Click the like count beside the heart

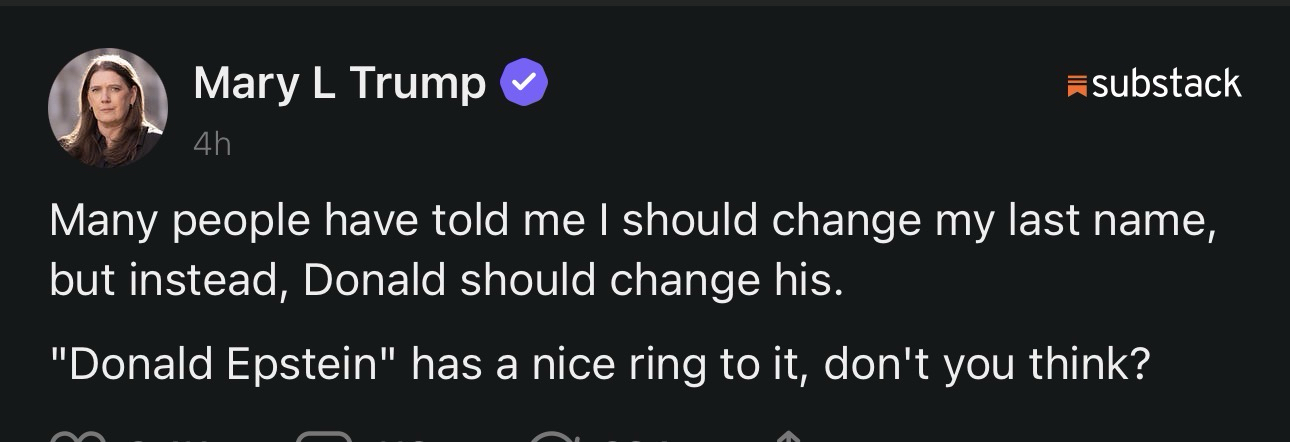[x=158, y=439]
